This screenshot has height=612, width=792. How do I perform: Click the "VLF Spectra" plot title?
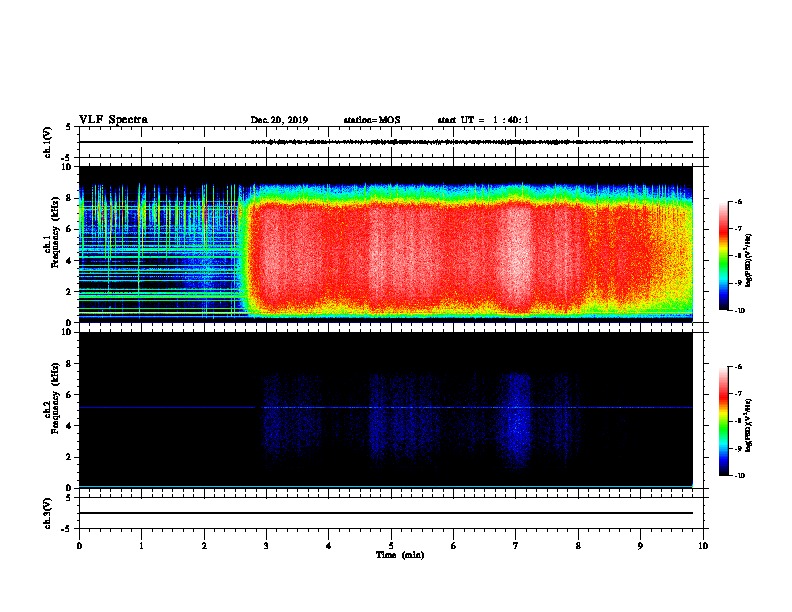113,120
